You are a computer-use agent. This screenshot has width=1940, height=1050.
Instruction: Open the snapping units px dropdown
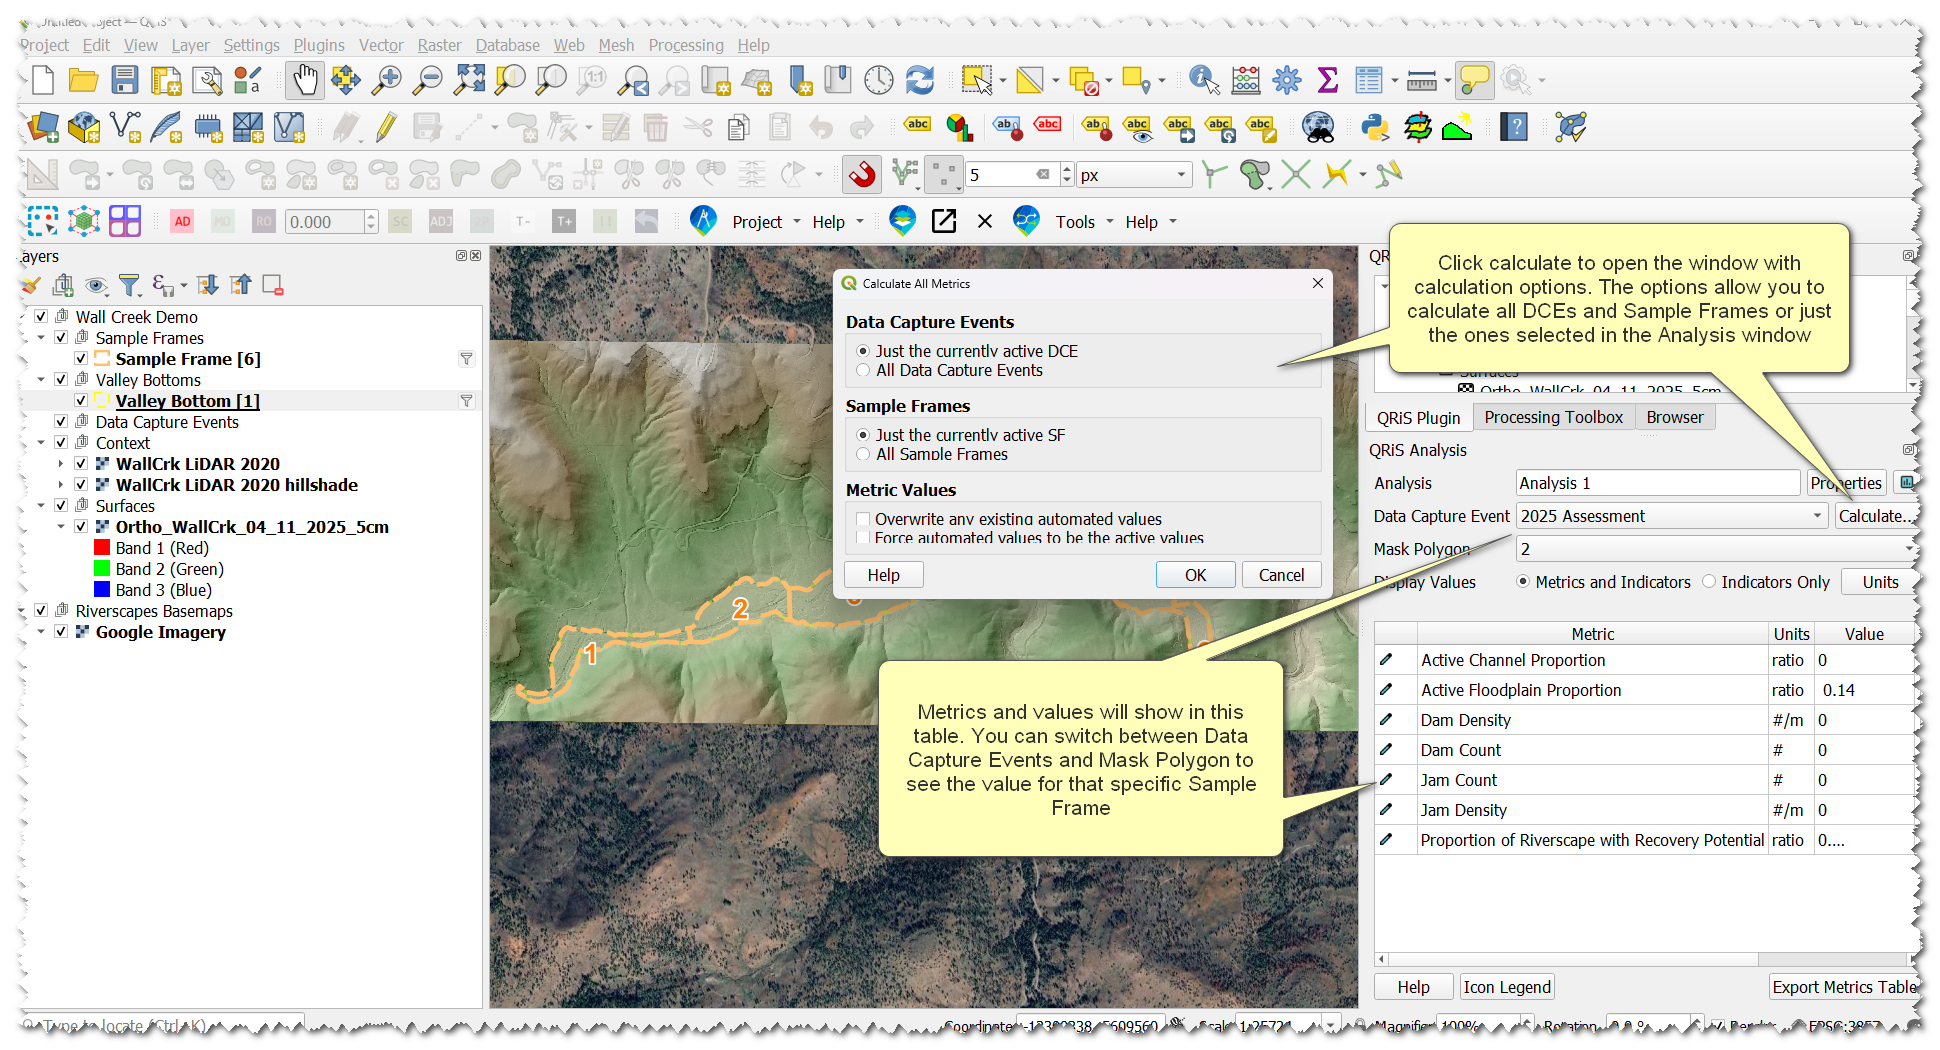click(x=1135, y=175)
